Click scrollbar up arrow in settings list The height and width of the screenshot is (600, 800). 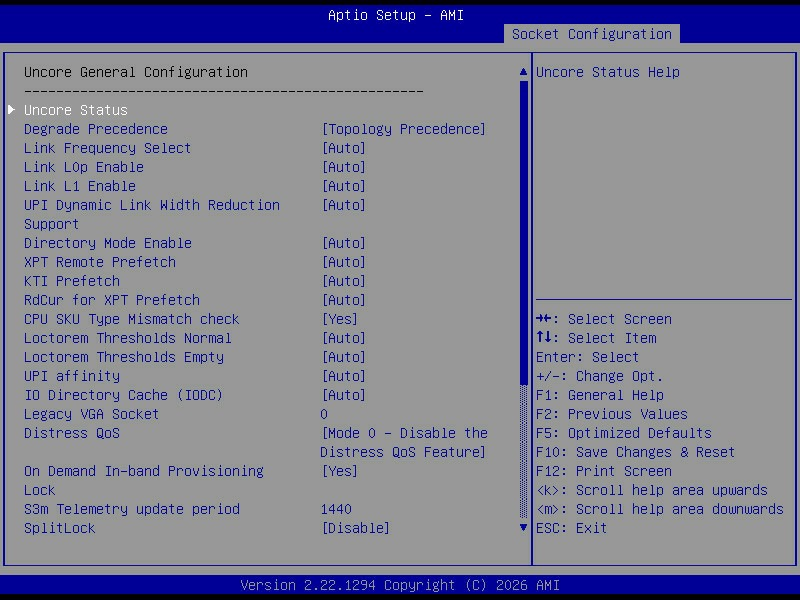pos(523,72)
